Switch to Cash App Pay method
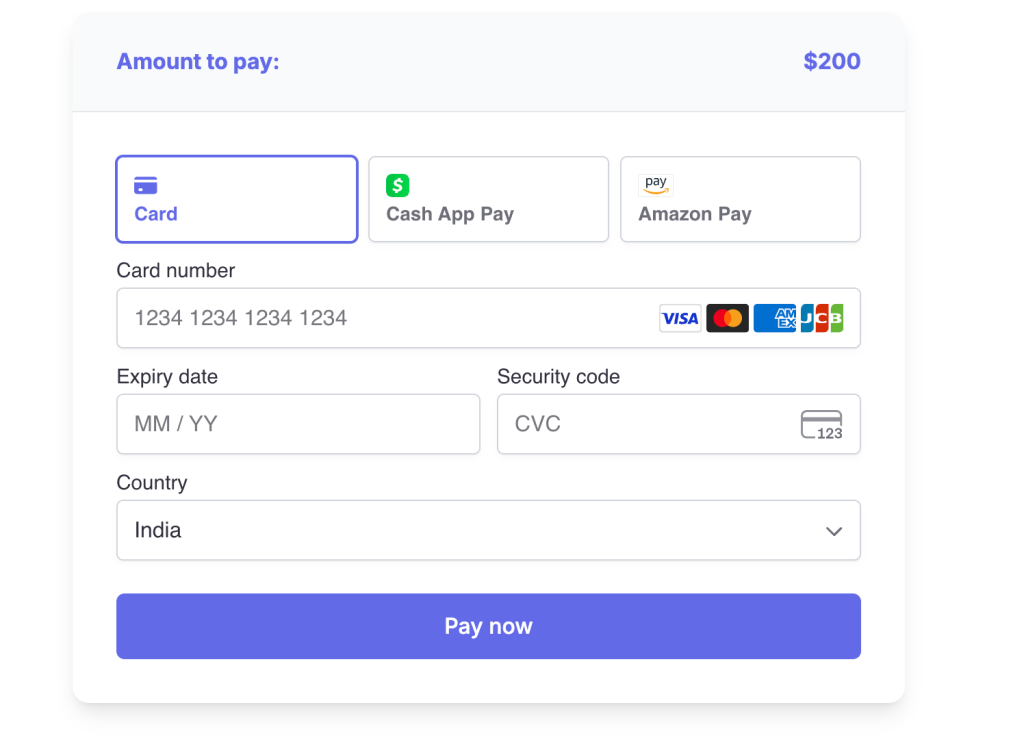This screenshot has height=742, width=1024. coord(488,199)
